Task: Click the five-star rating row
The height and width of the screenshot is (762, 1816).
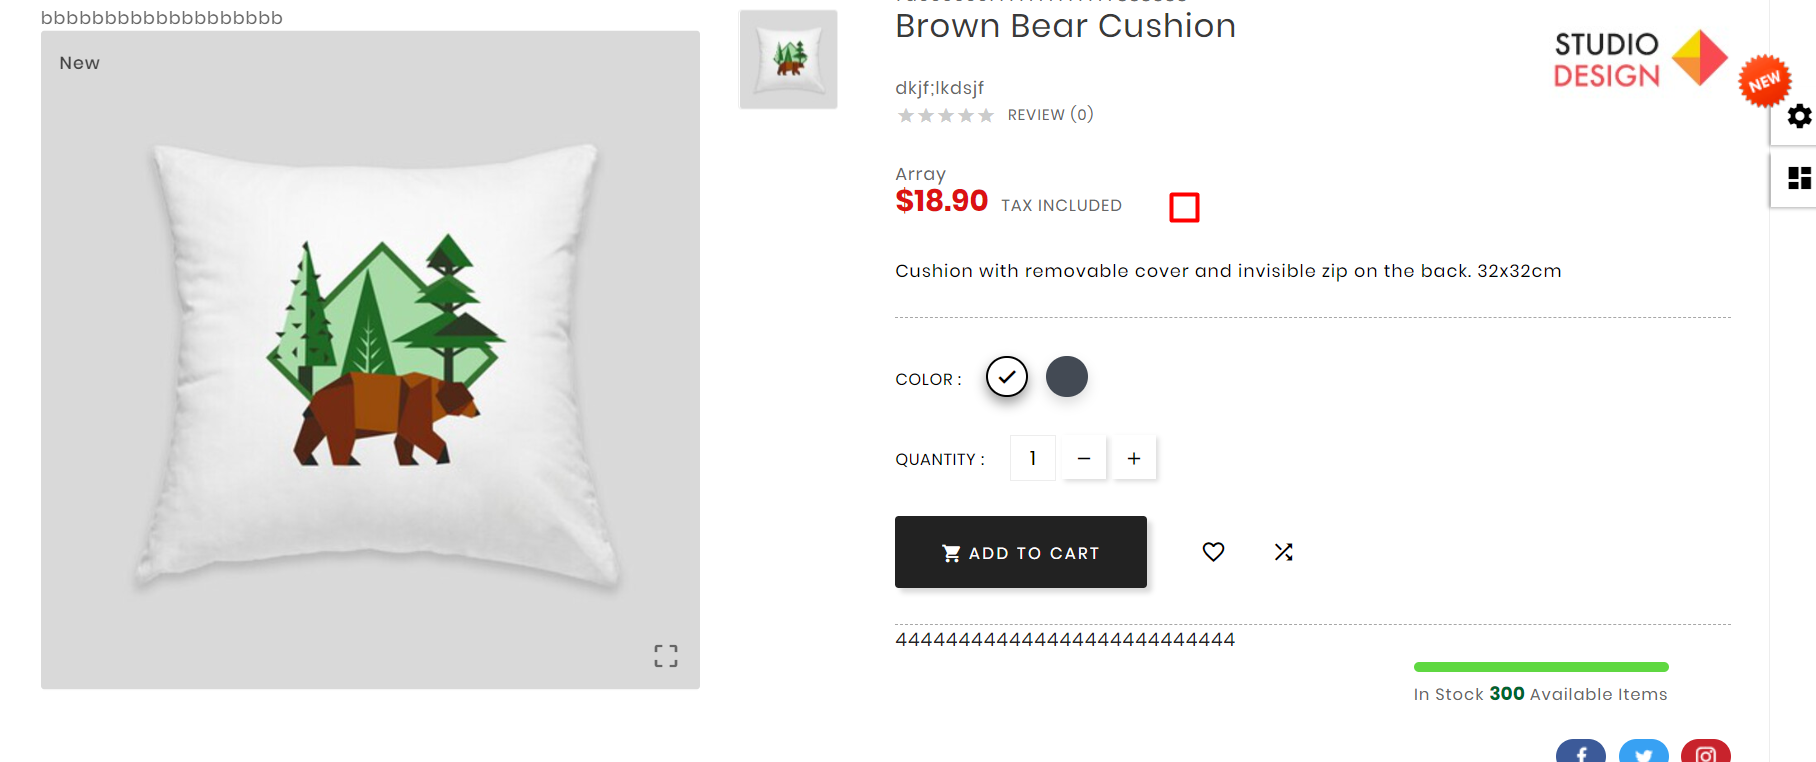Action: pos(945,116)
